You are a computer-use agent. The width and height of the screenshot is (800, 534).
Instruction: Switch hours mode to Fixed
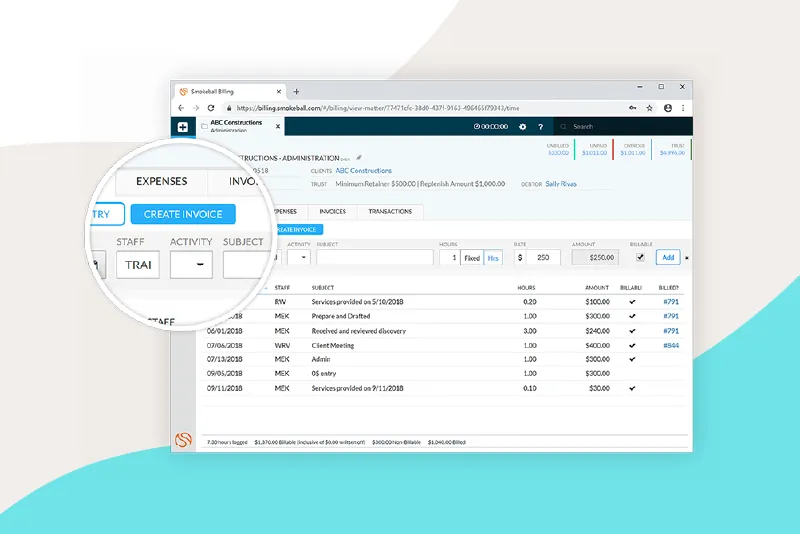coord(472,258)
